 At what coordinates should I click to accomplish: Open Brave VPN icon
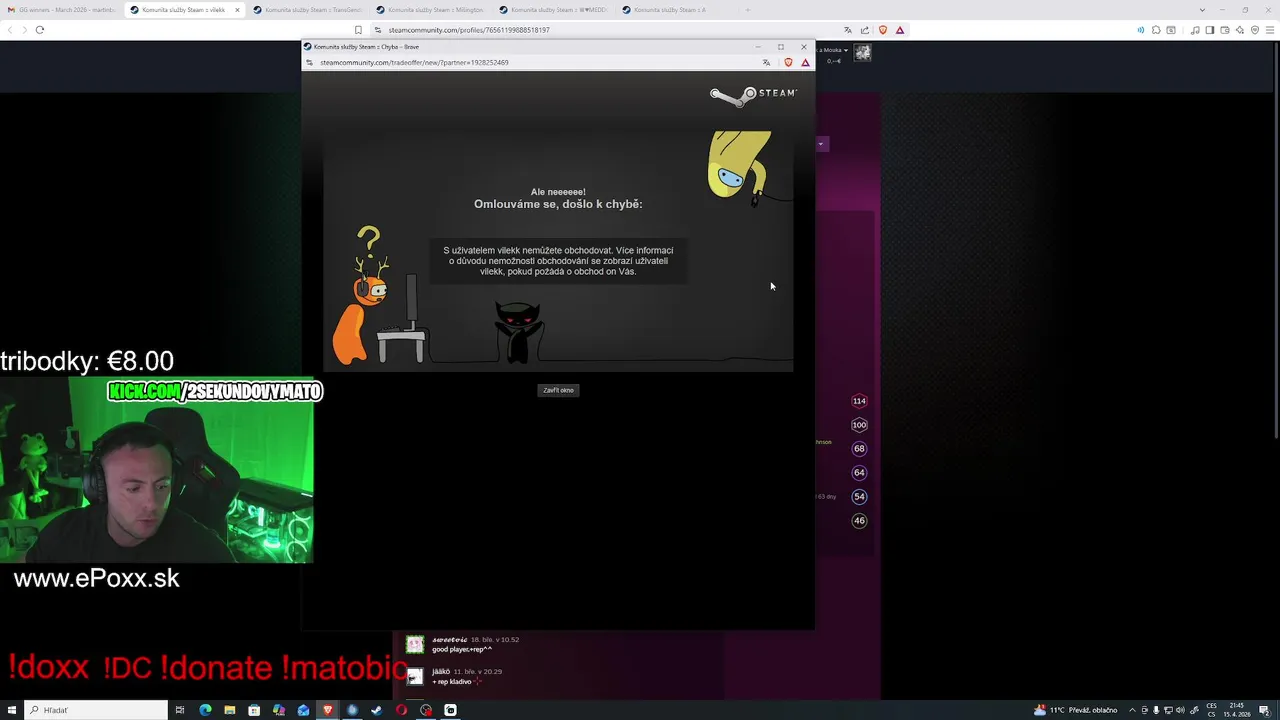click(1255, 30)
